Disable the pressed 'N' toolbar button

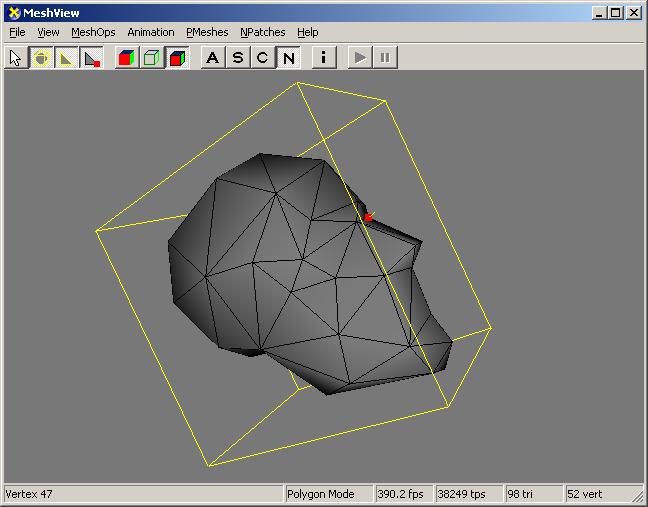pyautogui.click(x=288, y=57)
